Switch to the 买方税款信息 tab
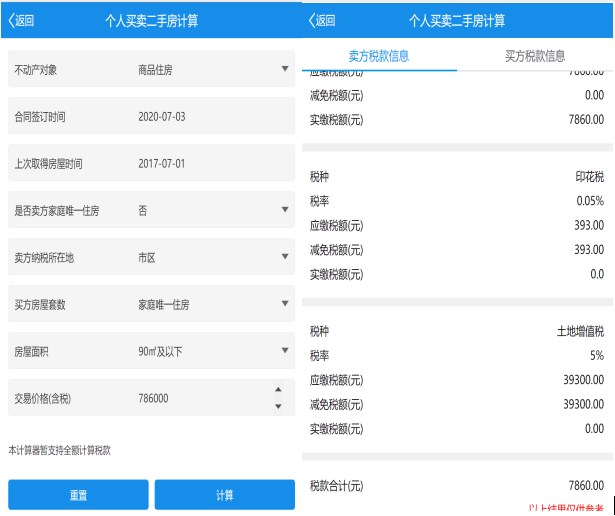This screenshot has height=516, width=615. pyautogui.click(x=535, y=56)
